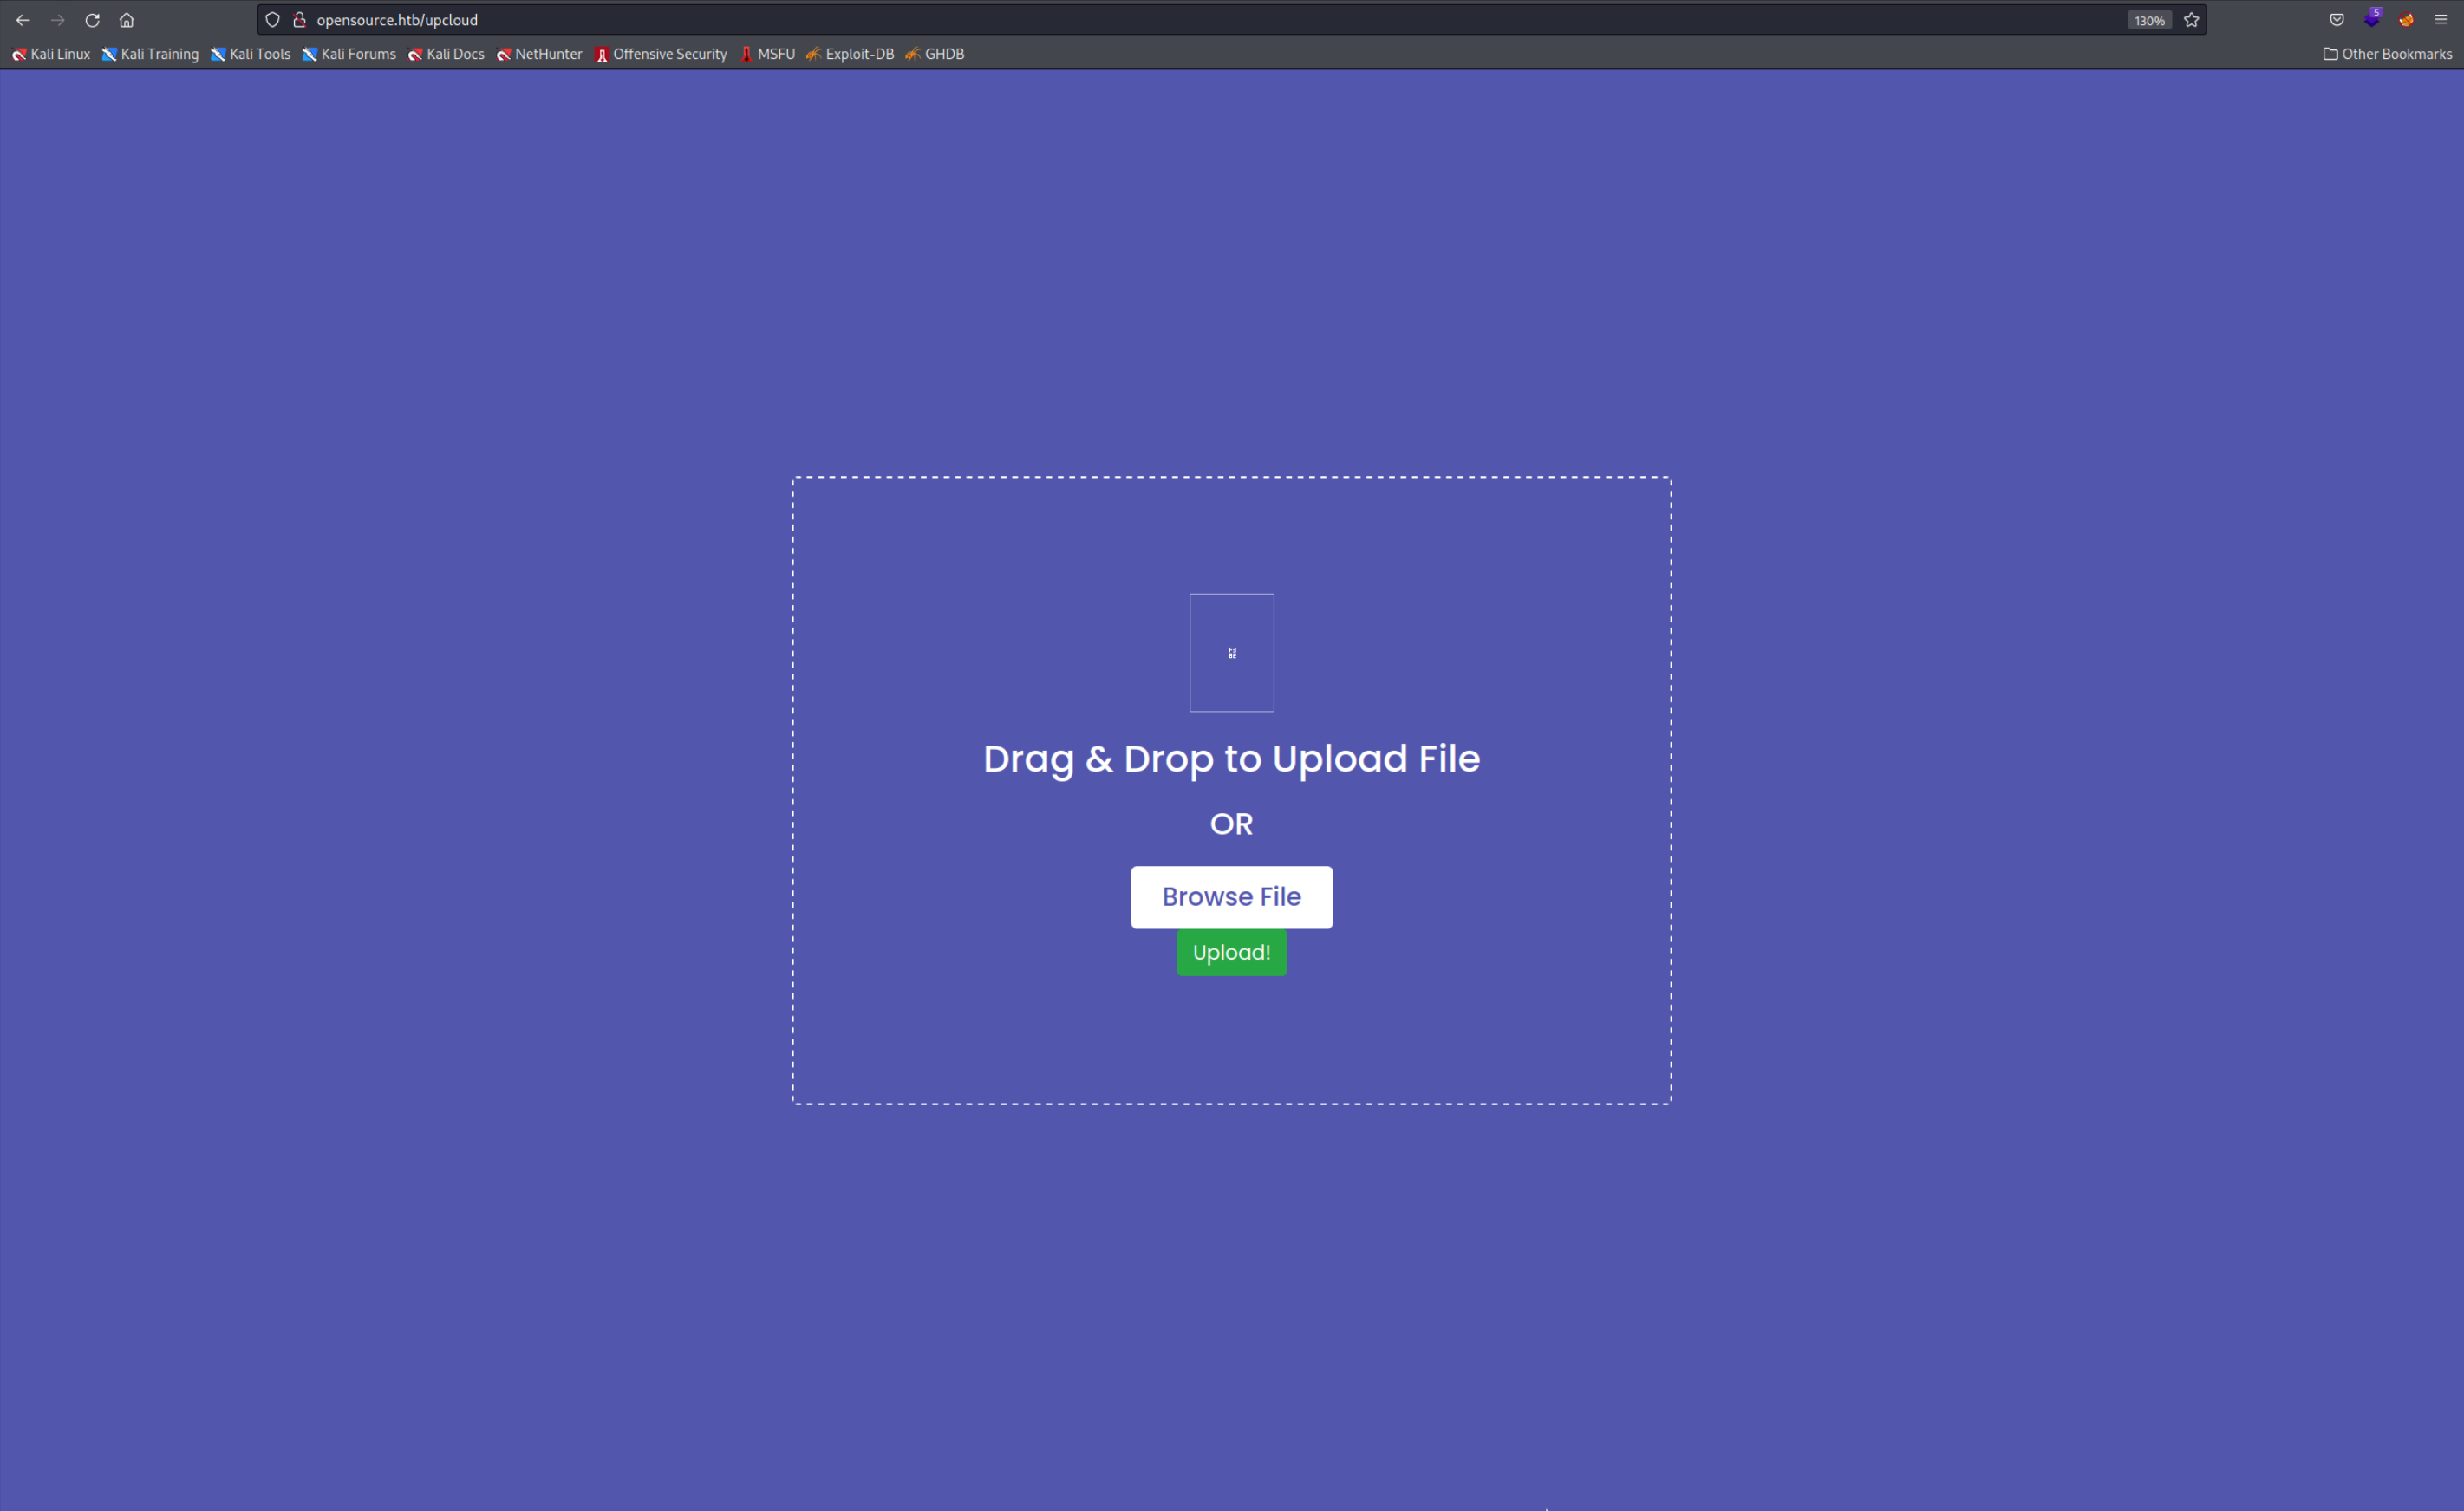The height and width of the screenshot is (1511, 2464).
Task: Go back to the previous page
Action: tap(23, 20)
